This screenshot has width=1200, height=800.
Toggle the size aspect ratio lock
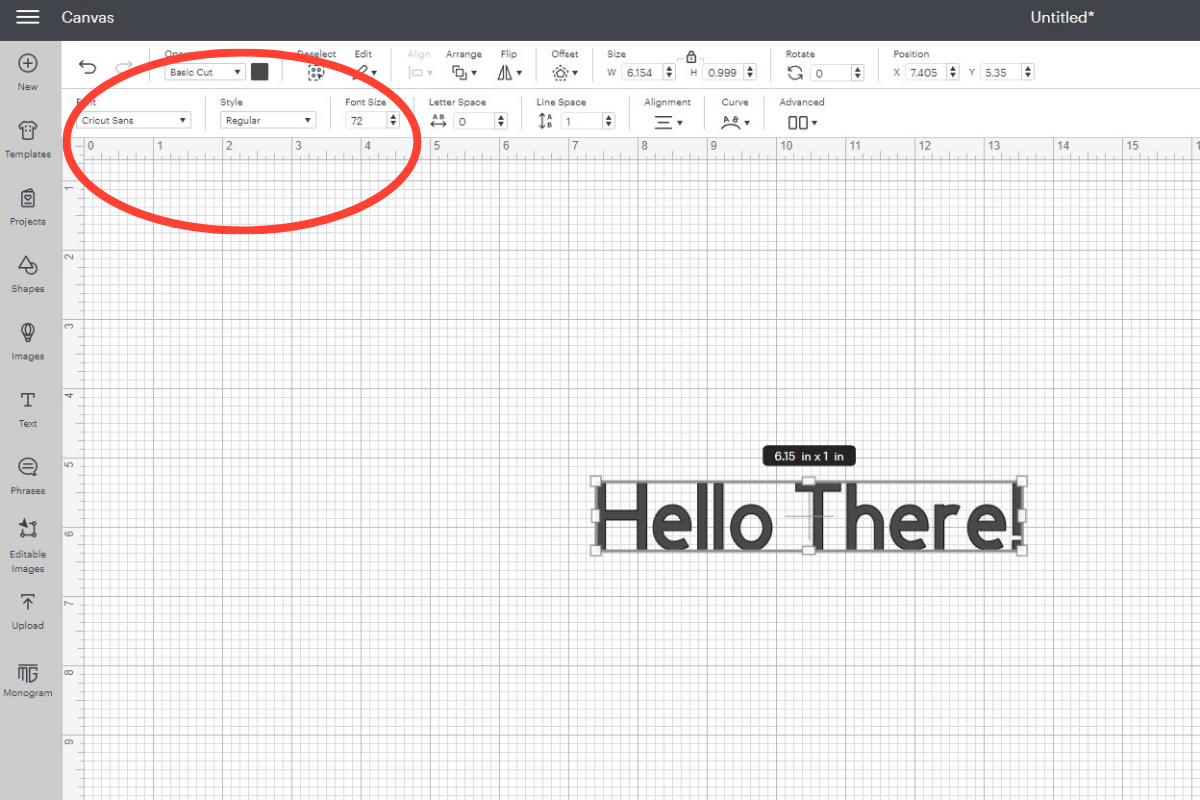[691, 58]
